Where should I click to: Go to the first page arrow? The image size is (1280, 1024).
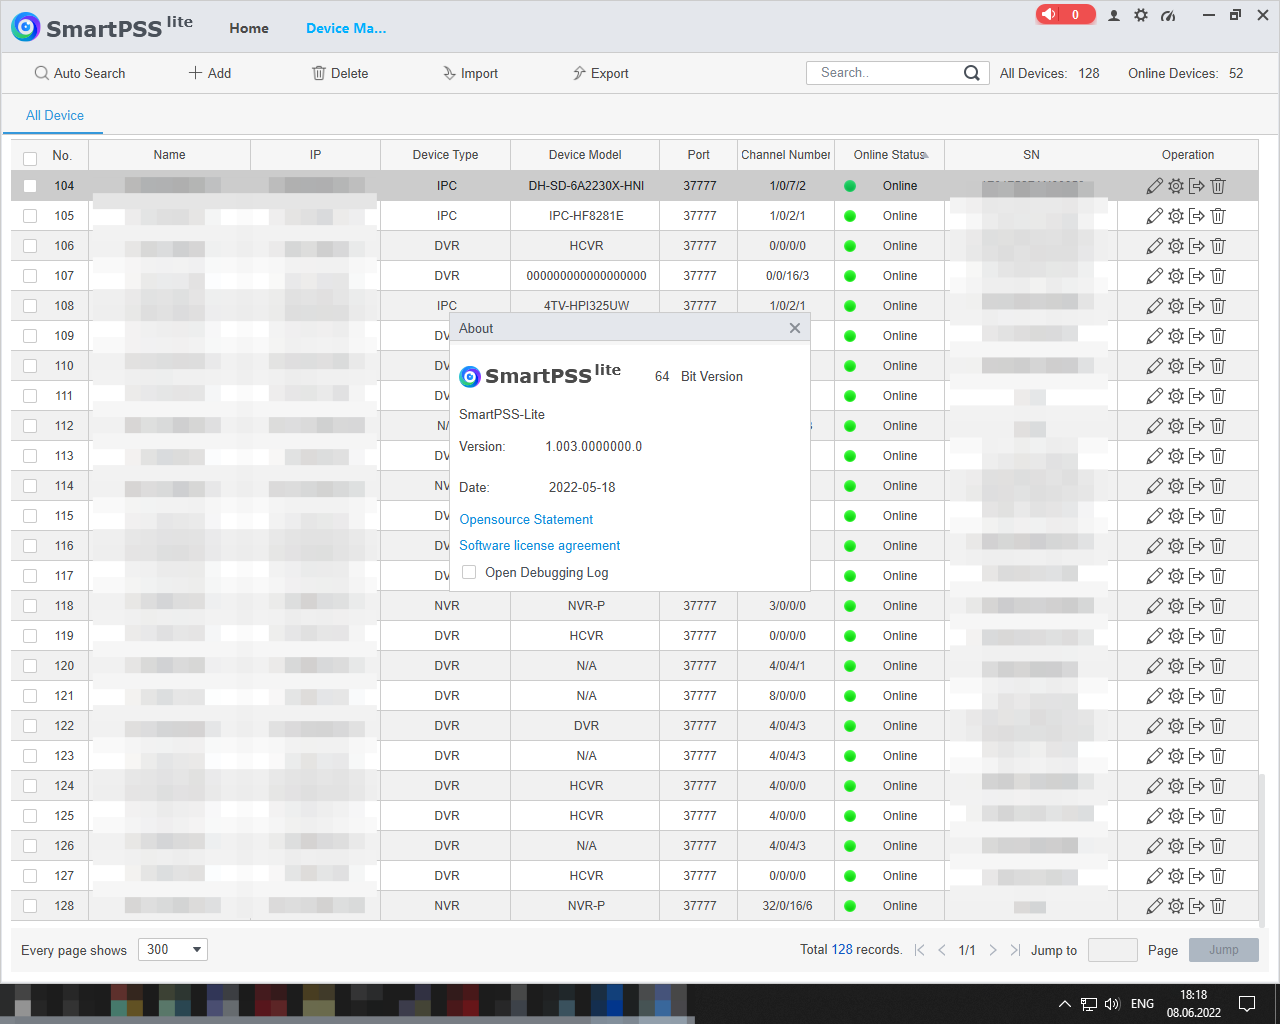919,950
